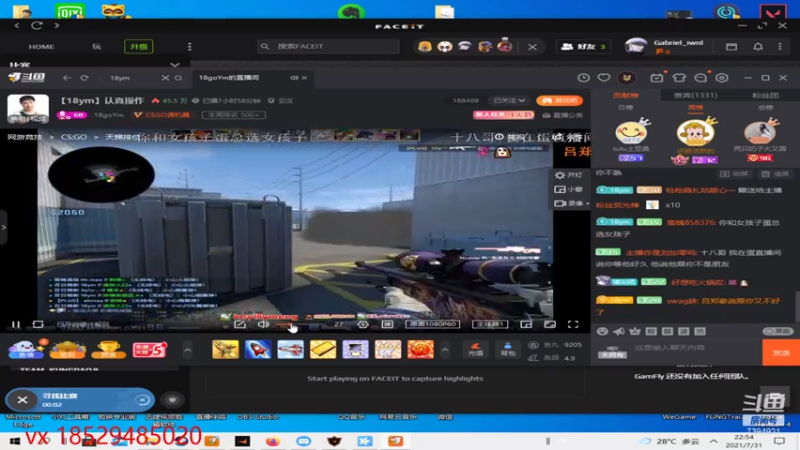Open the 1080P60 quality selector

tap(433, 324)
